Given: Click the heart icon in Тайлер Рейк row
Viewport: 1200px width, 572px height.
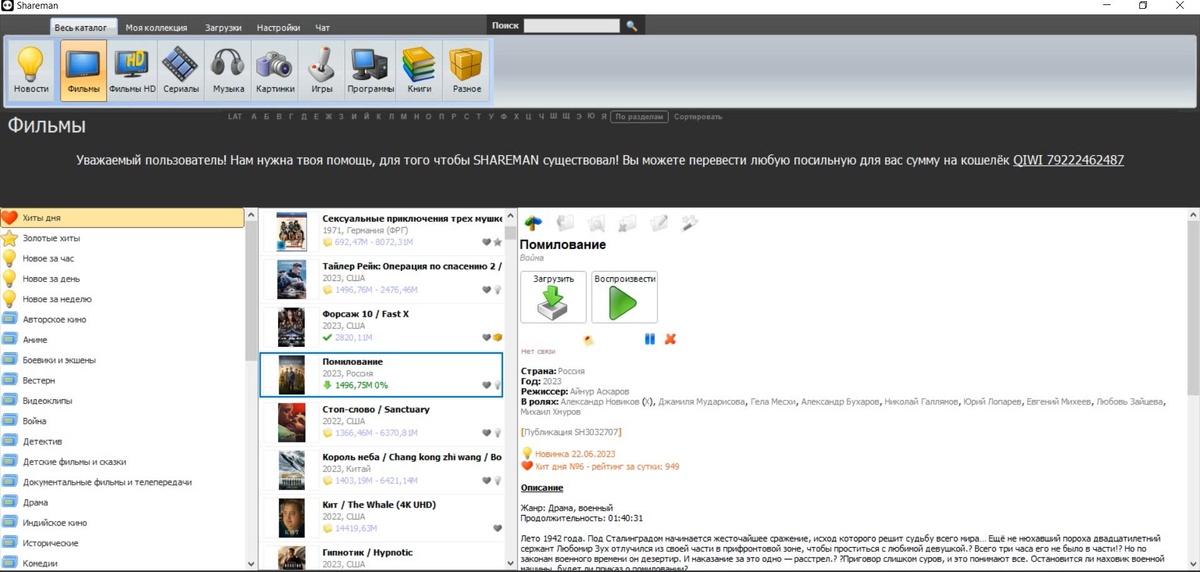Looking at the screenshot, I should (486, 289).
